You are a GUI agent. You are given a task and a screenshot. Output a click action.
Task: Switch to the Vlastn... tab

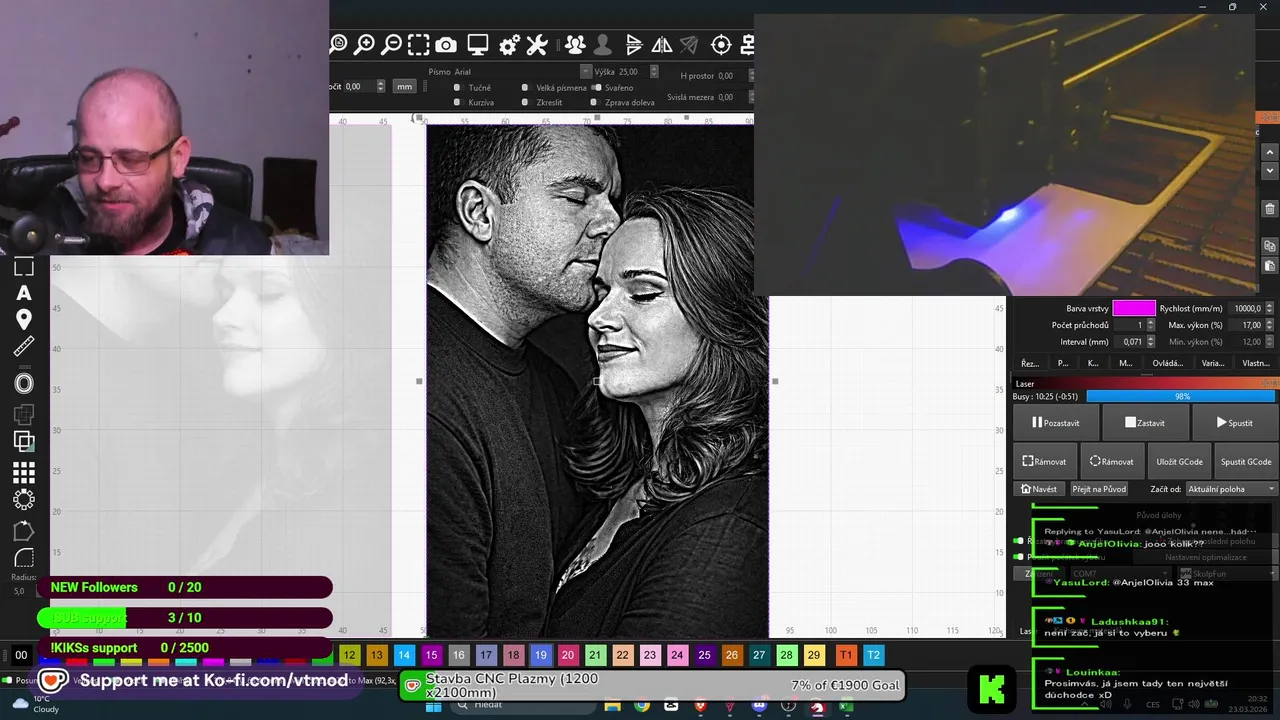1256,364
